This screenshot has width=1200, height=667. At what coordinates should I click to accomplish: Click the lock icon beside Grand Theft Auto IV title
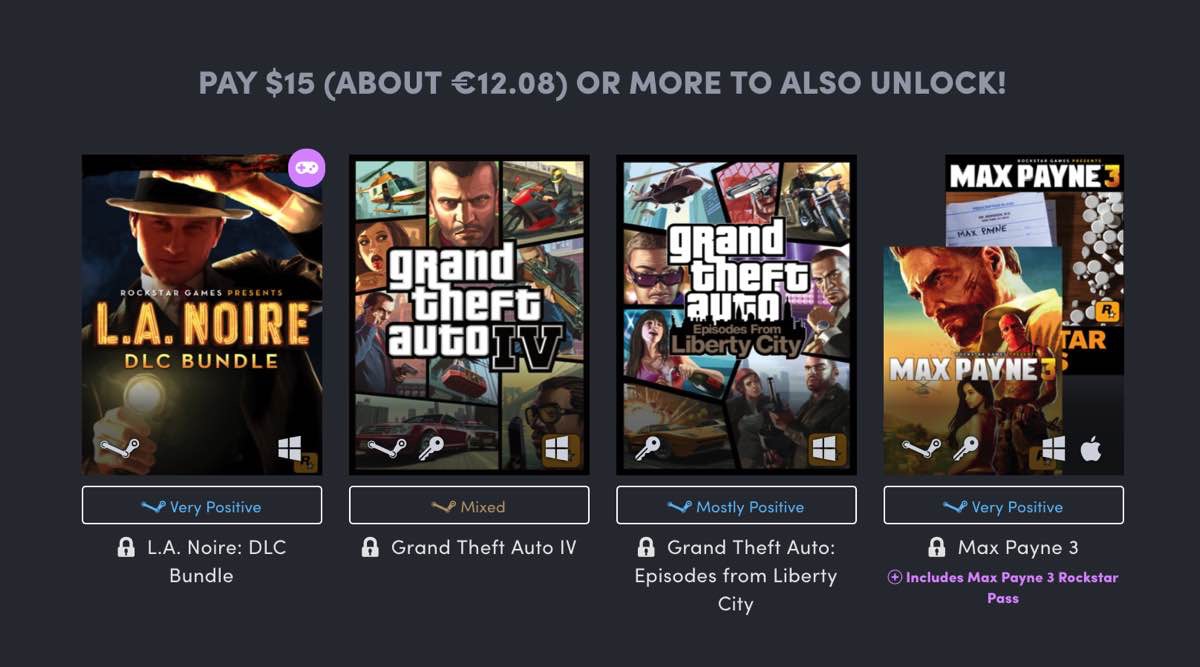pos(370,548)
